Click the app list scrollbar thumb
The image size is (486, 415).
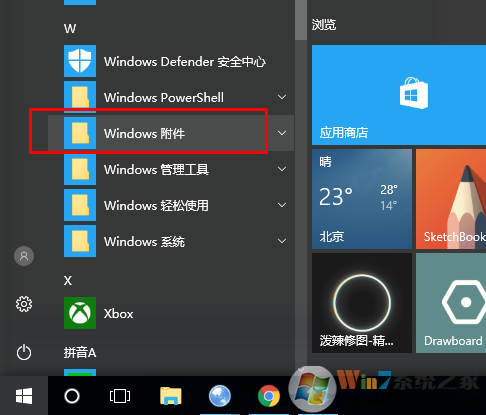(x=301, y=20)
